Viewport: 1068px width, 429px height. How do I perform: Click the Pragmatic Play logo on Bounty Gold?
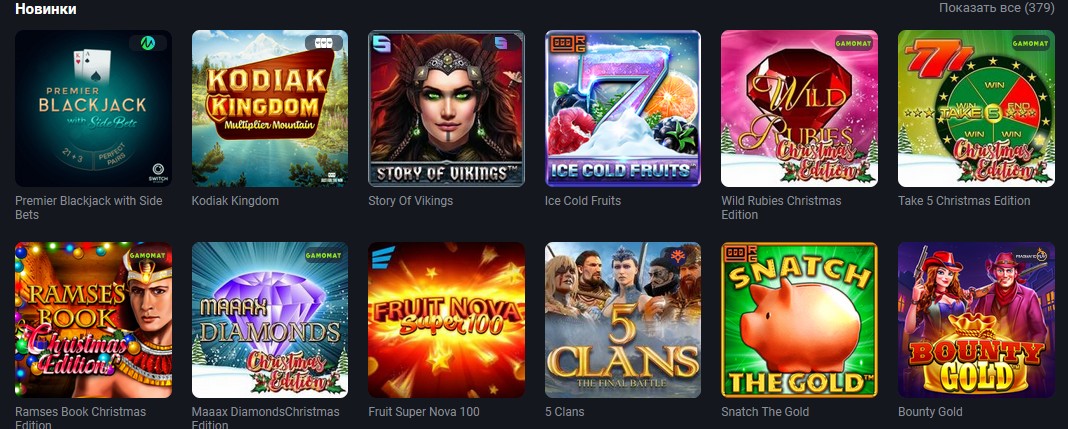1031,254
